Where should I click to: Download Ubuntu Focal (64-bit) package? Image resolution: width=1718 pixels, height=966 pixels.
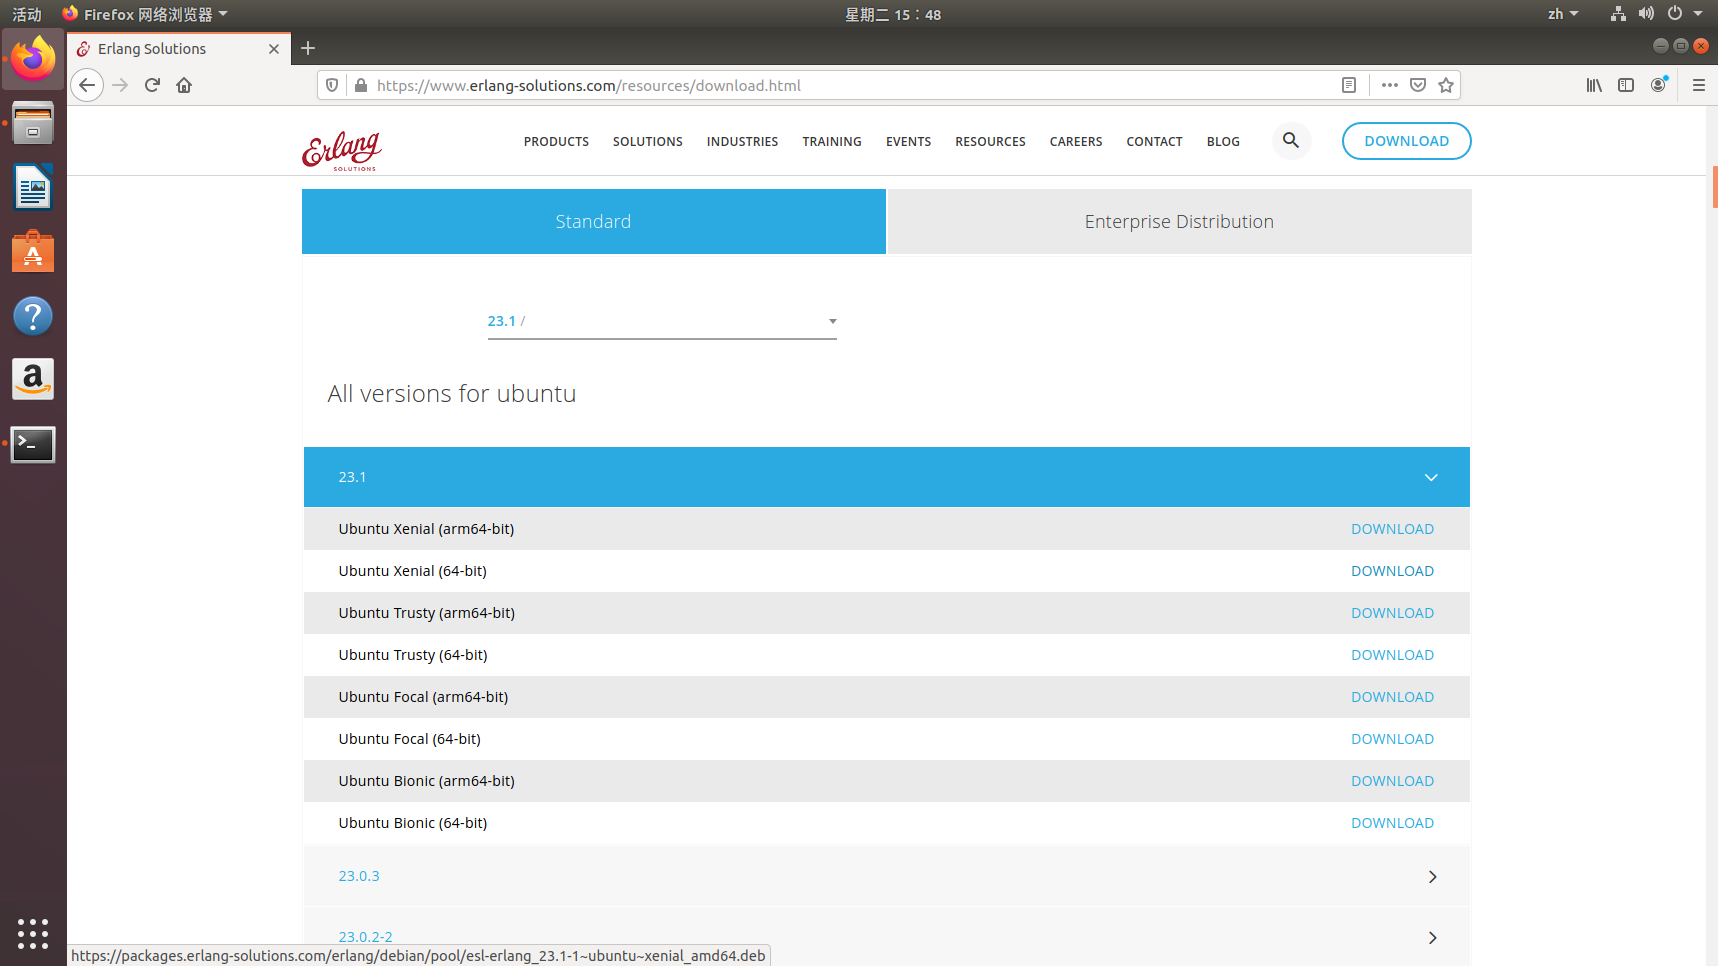(x=1392, y=738)
